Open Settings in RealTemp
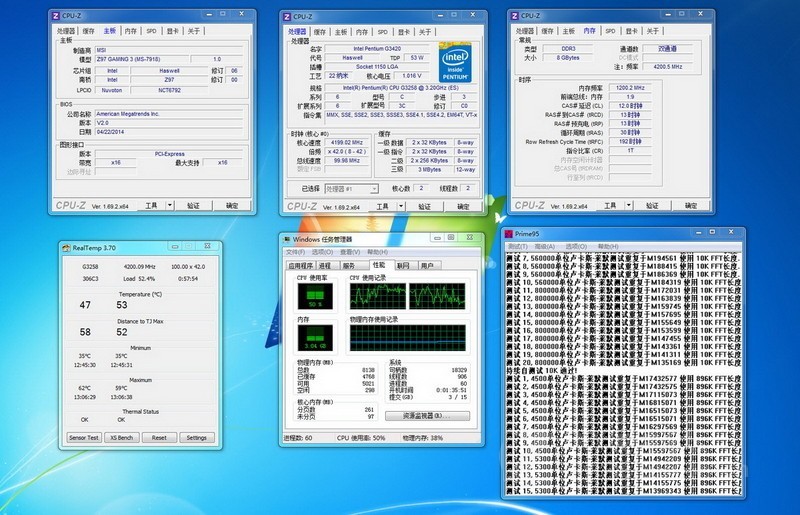The height and width of the screenshot is (515, 800). (x=196, y=438)
